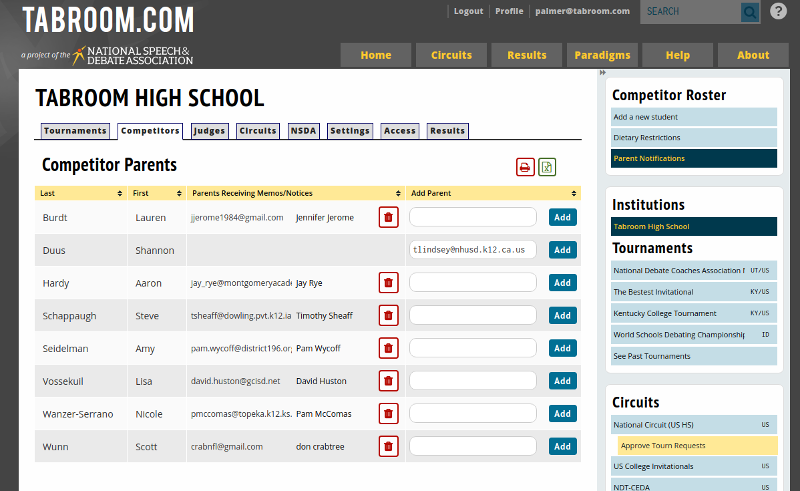800x491 pixels.
Task: Click Add parent field for Lauren Burdt
Action: 473,217
